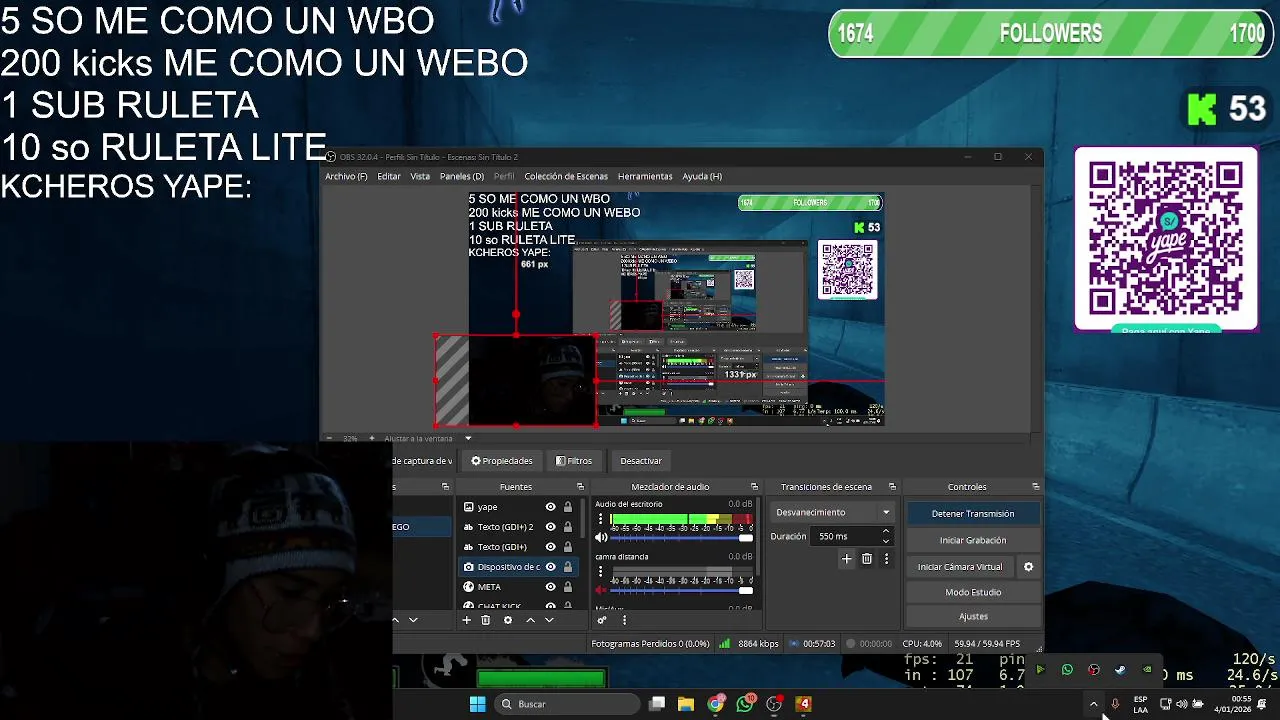Open Ajustes in Controles panel
This screenshot has height=720, width=1280.
973,617
